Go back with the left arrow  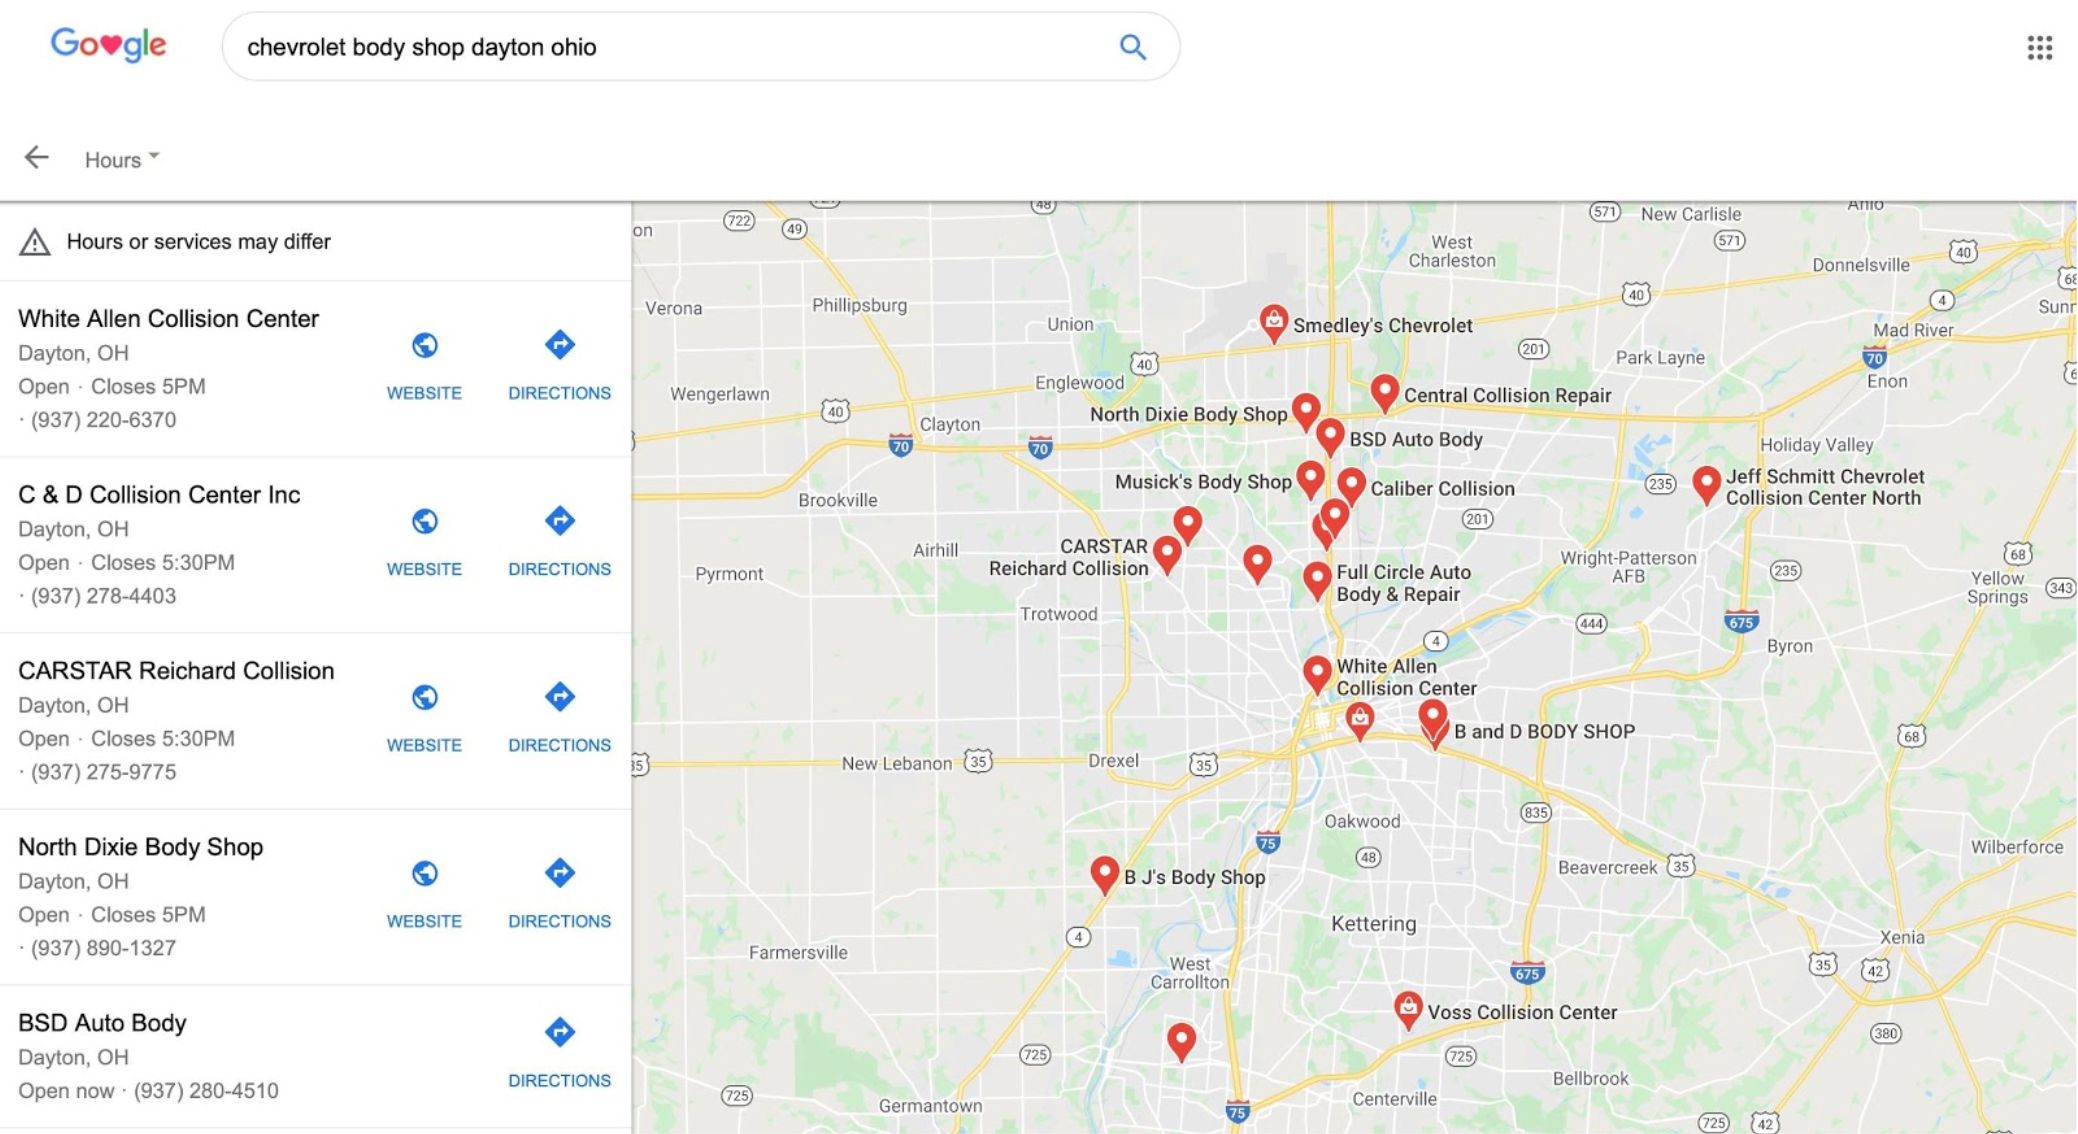(37, 158)
